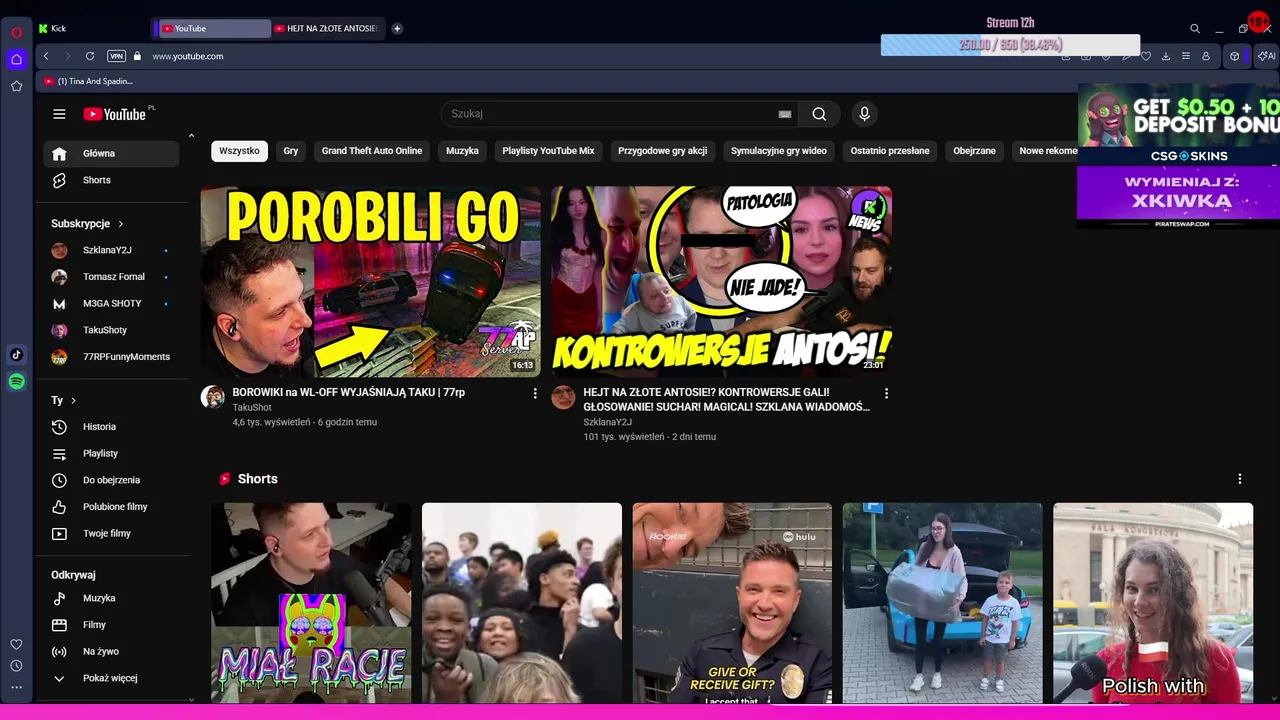Open Shorts section three-dots menu

(1240, 479)
